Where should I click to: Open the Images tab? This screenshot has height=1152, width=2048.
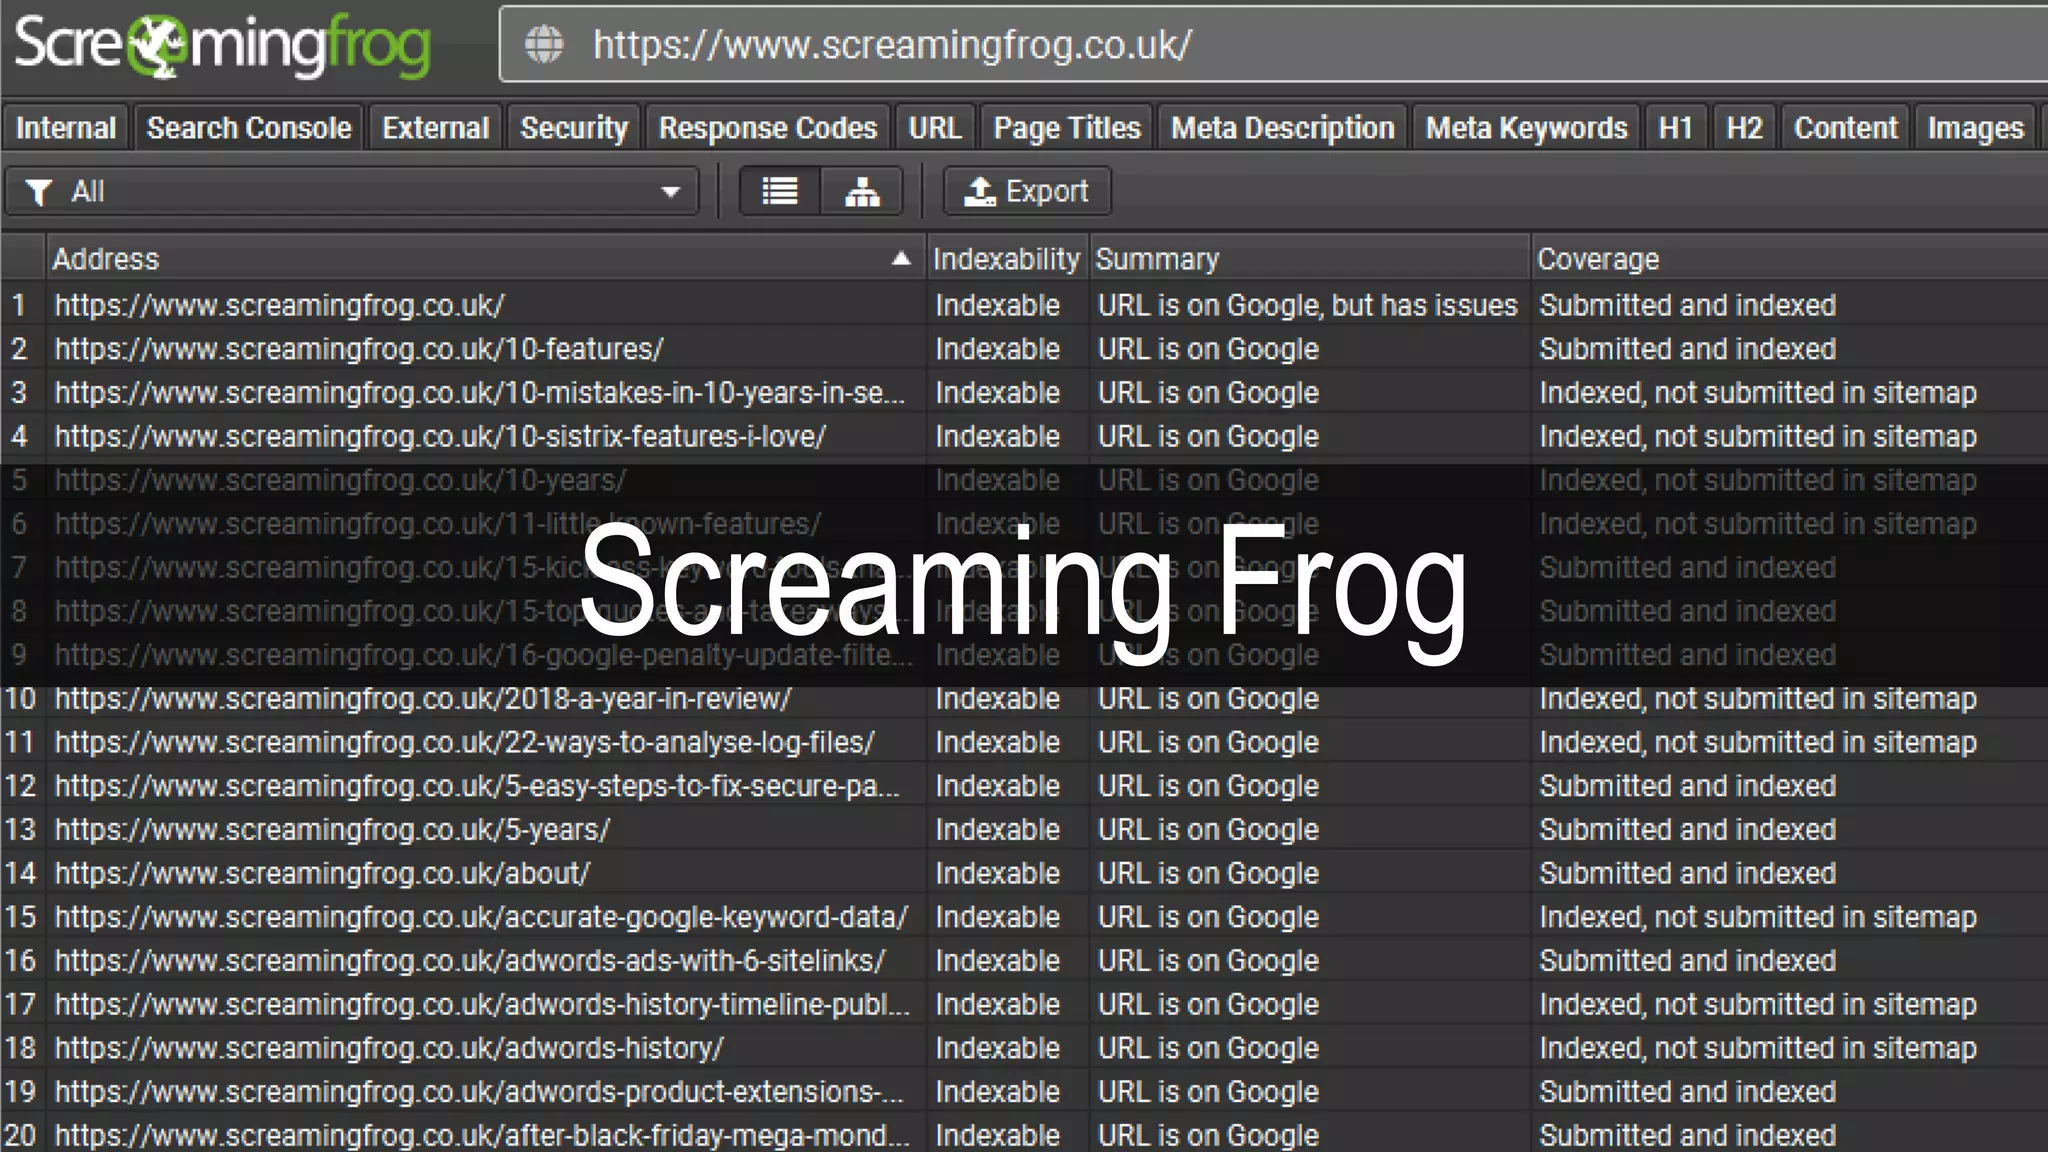1976,128
